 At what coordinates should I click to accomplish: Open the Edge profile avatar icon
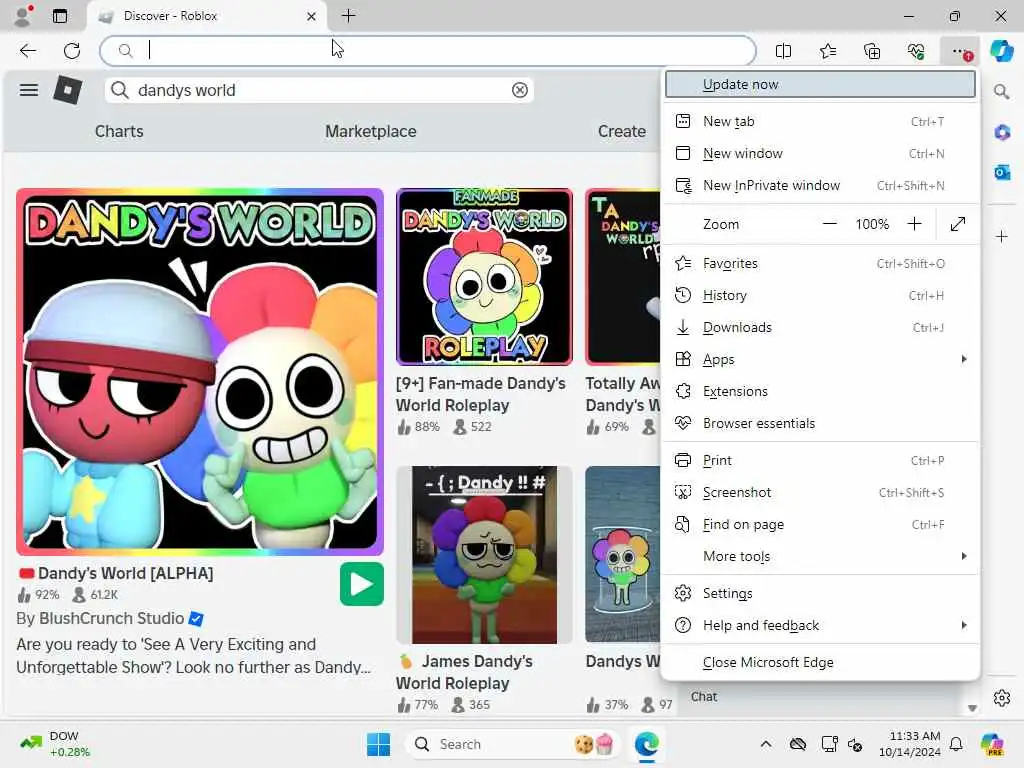click(23, 16)
